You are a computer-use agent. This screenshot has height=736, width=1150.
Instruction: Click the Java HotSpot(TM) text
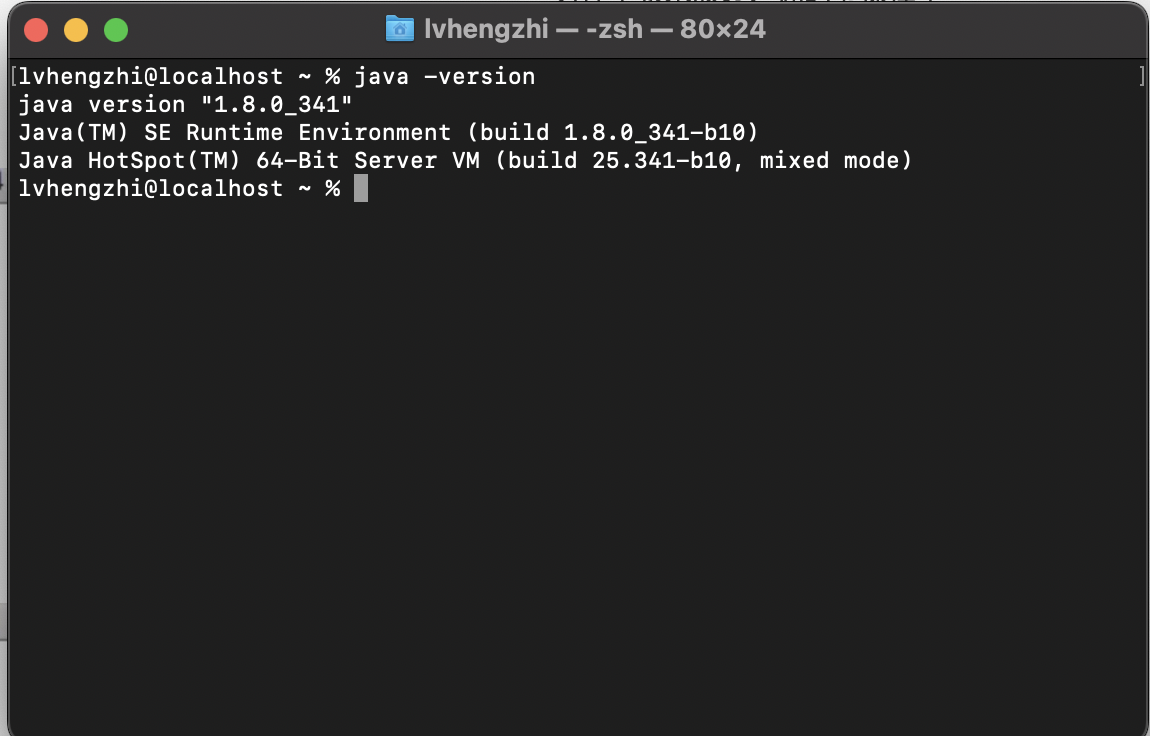(x=130, y=161)
